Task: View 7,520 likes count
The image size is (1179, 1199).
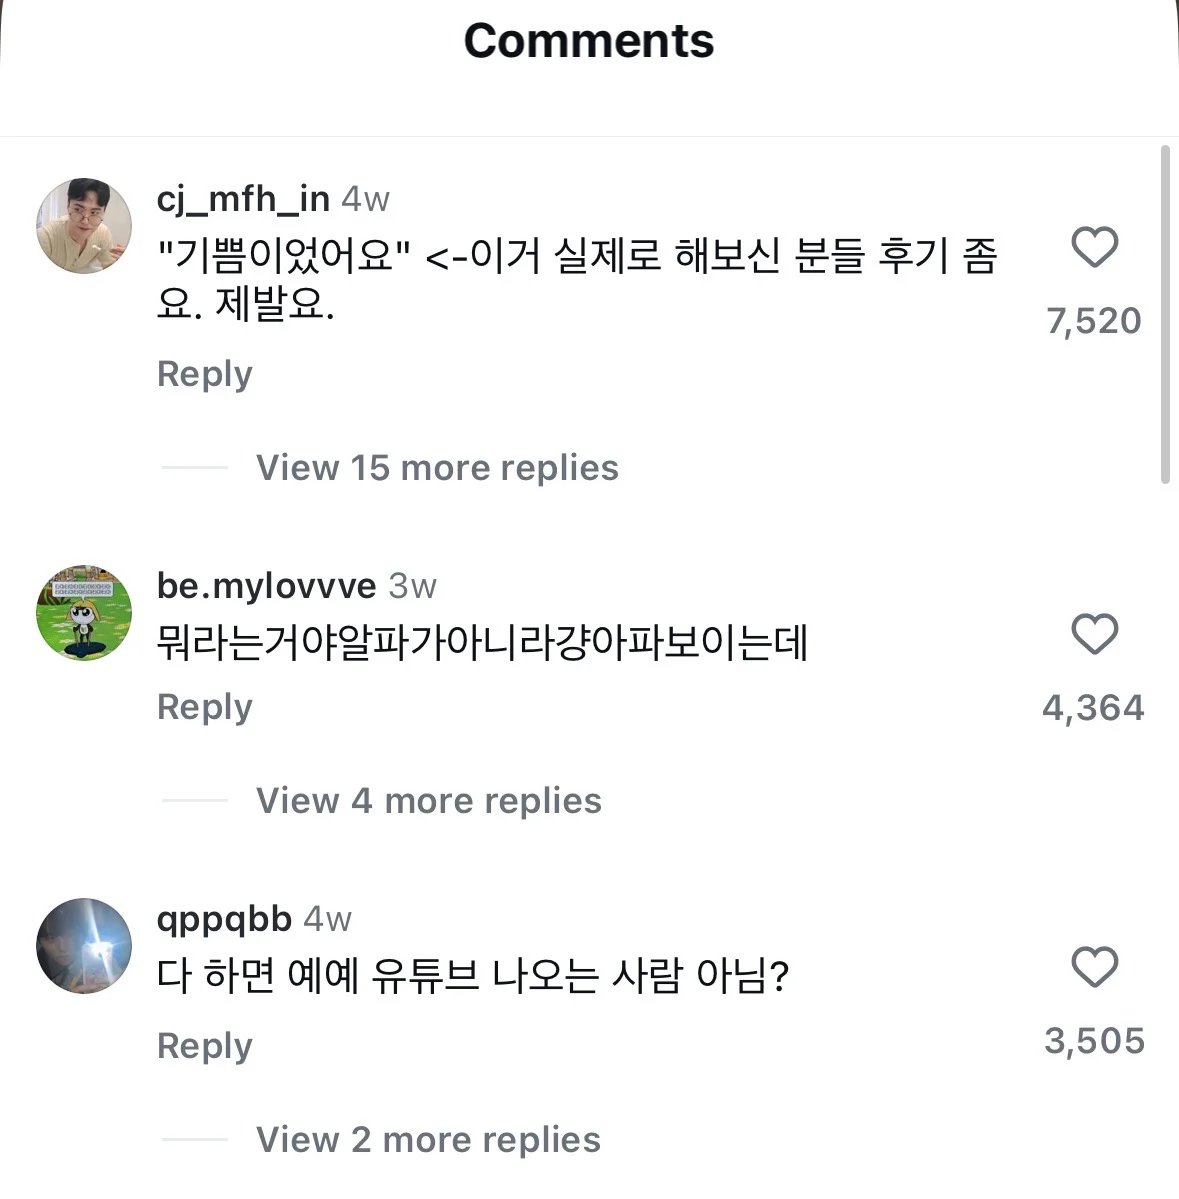Action: [x=1094, y=321]
